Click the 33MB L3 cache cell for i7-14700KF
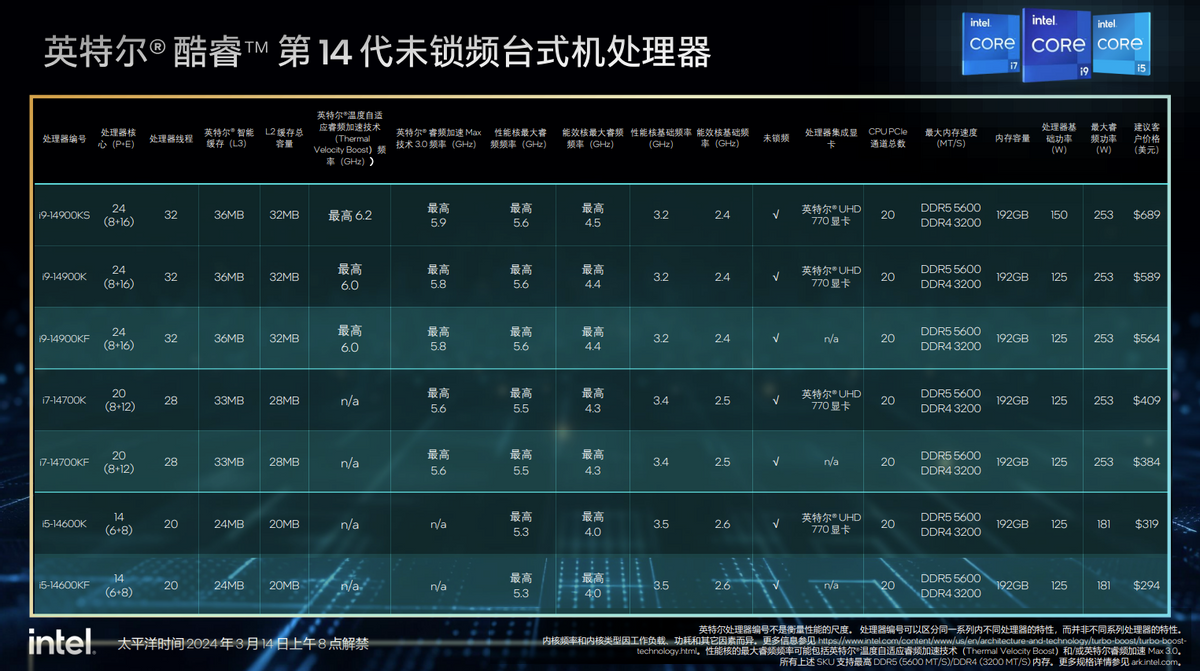The width and height of the screenshot is (1200, 671). (229, 463)
